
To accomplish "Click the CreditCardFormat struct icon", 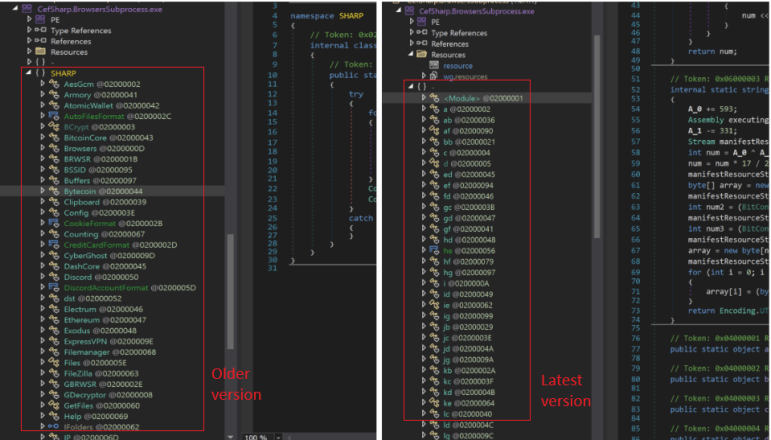I will [54, 245].
